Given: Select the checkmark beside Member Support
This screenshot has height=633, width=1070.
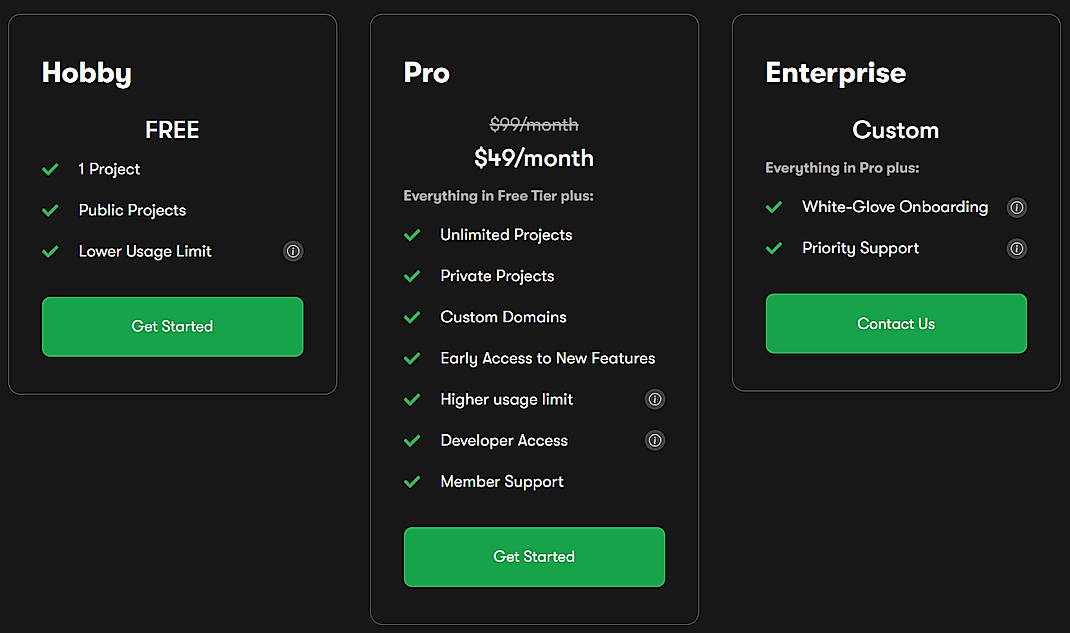Looking at the screenshot, I should tap(412, 481).
